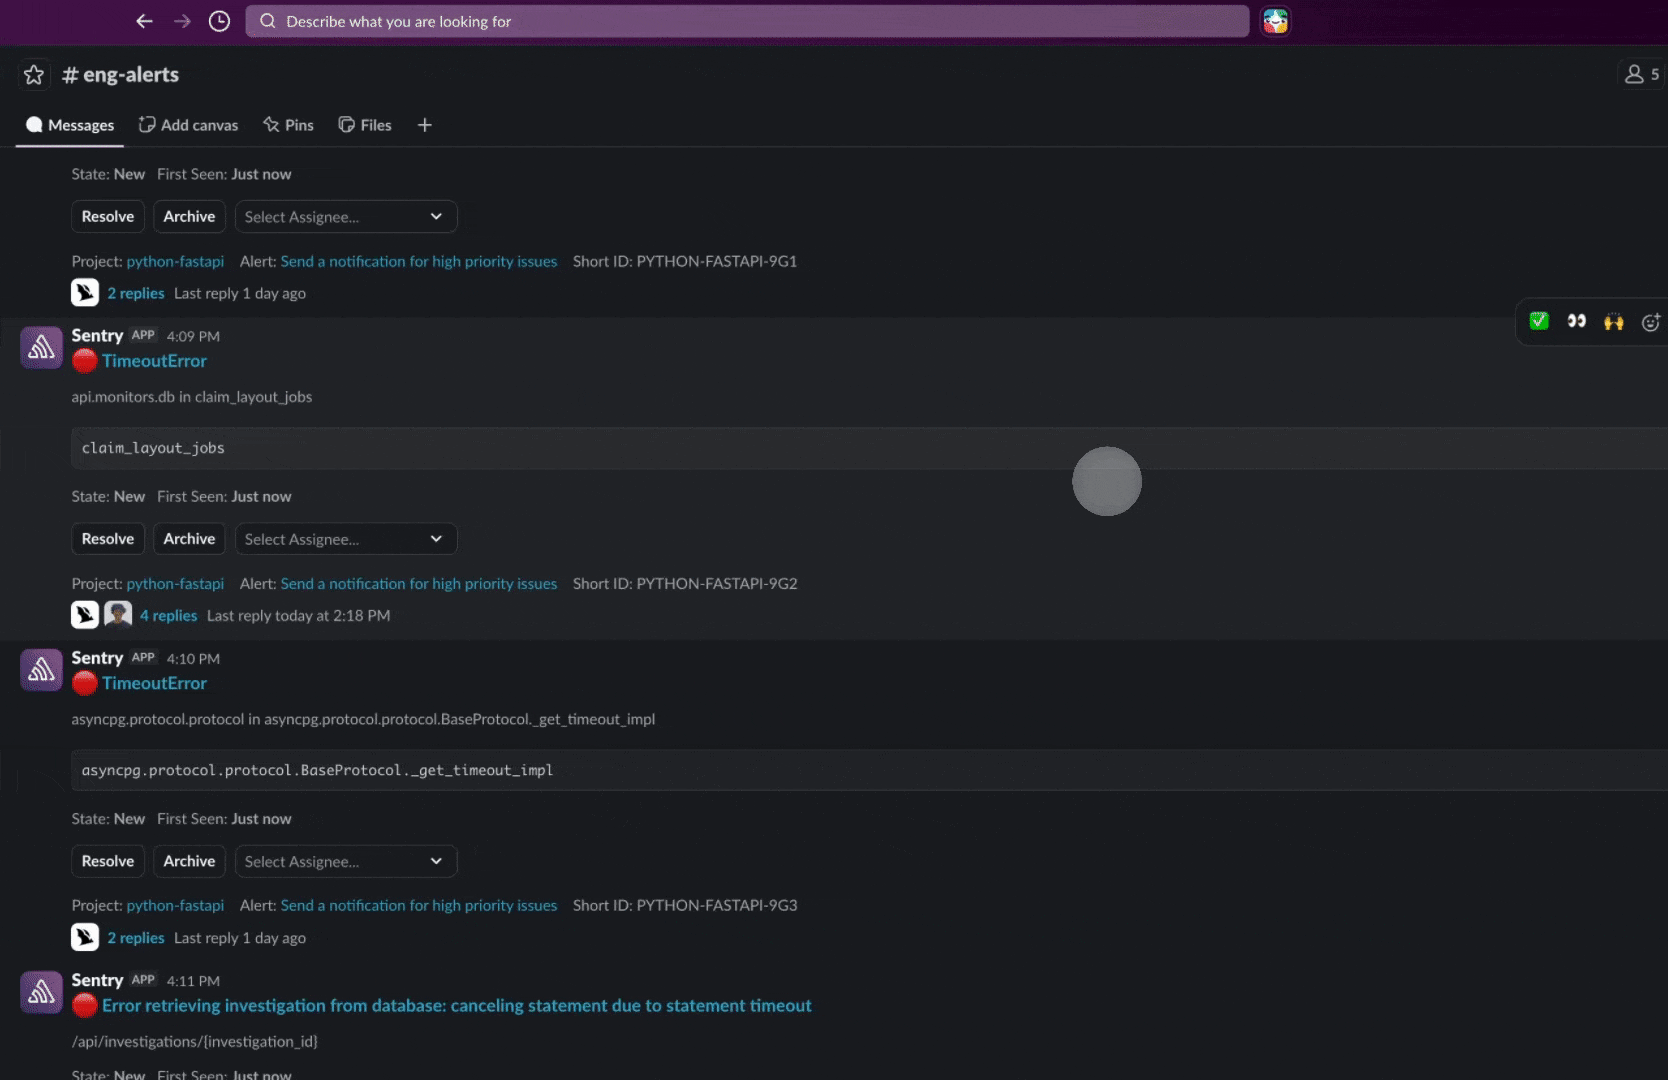Viewport: 1668px width, 1080px height.
Task: Click the #eng-alerts channel name
Action: click(x=120, y=75)
